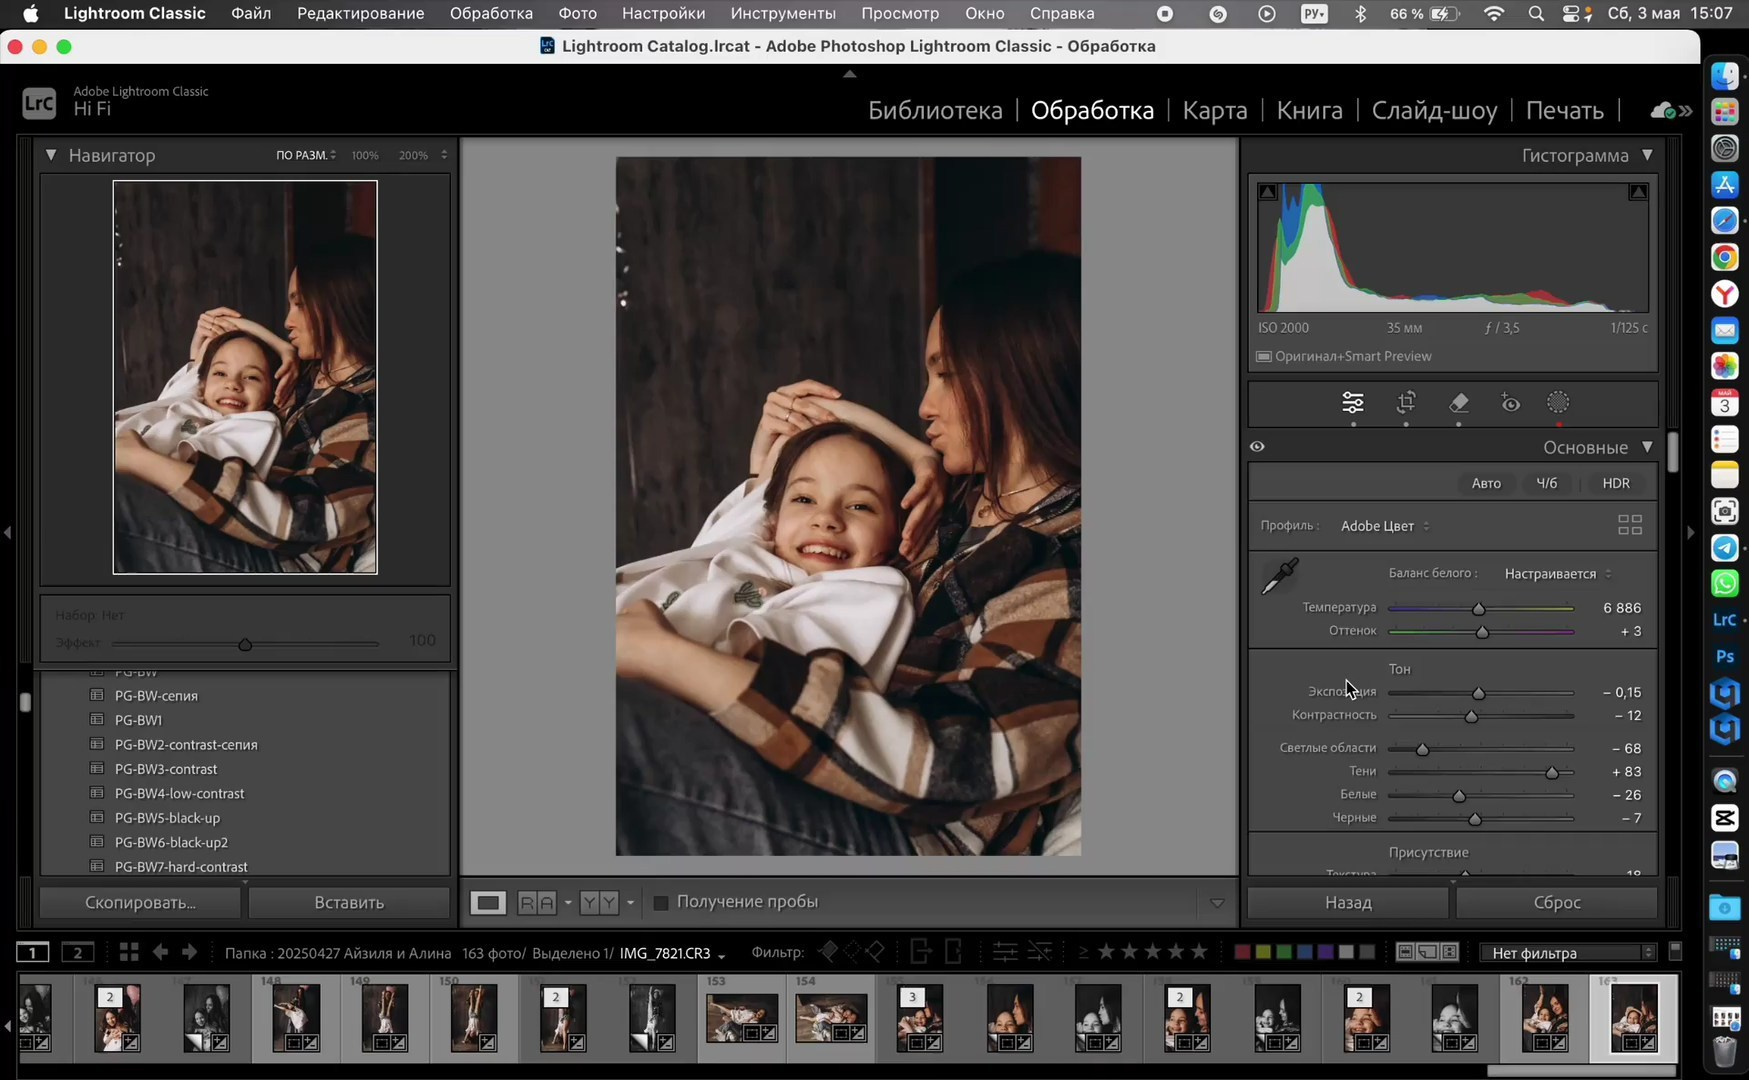Click the Тени slider handle

pyautogui.click(x=1552, y=772)
